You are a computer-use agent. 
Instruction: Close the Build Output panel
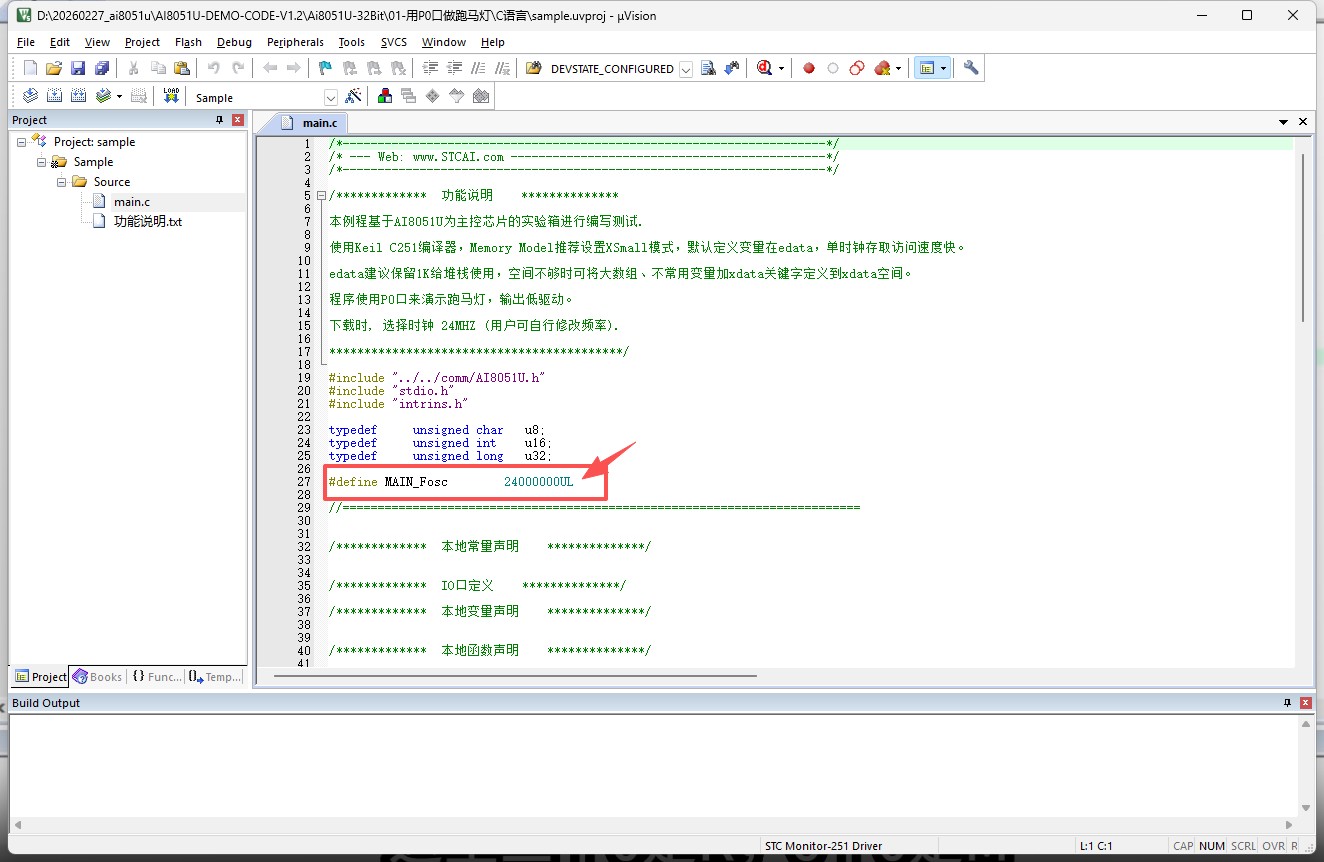[x=1306, y=703]
